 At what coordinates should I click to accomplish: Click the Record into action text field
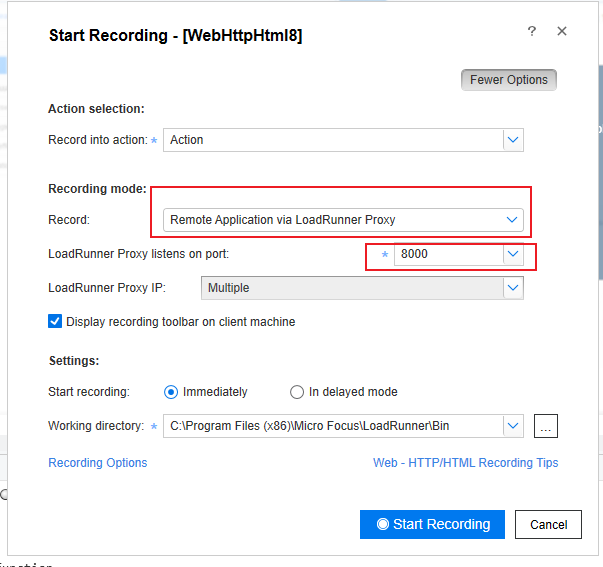tap(332, 140)
